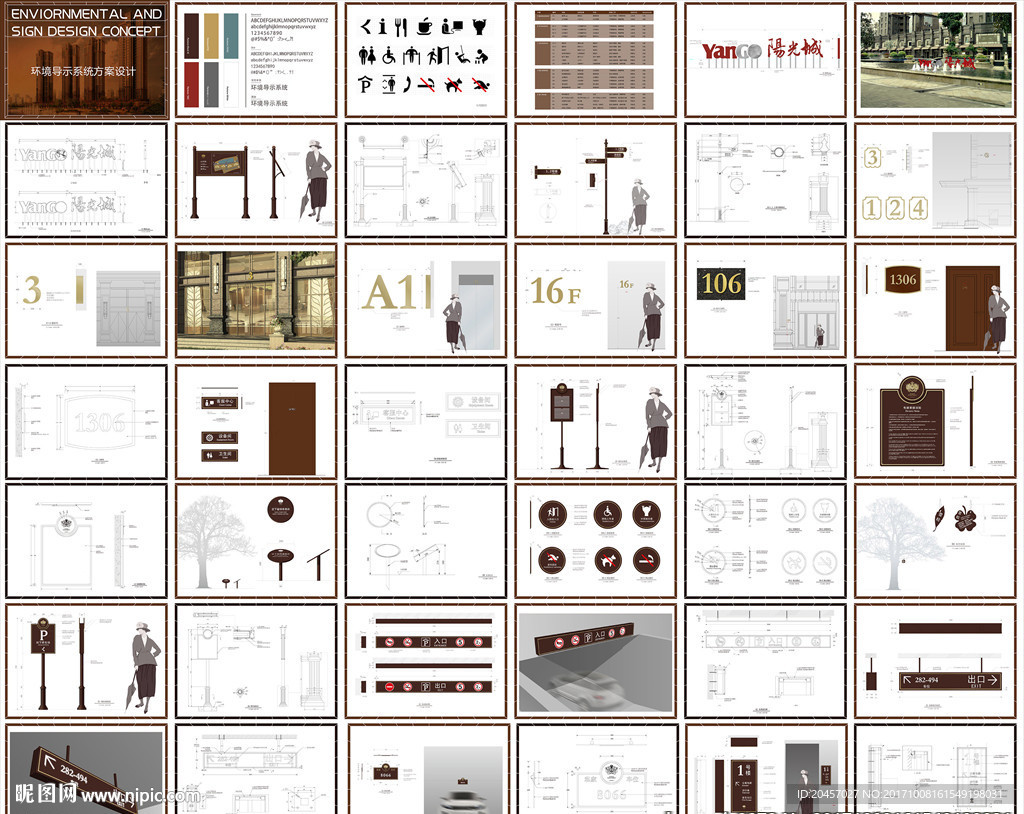Open the fountain plaza photo thumbnail

pyautogui.click(x=935, y=60)
